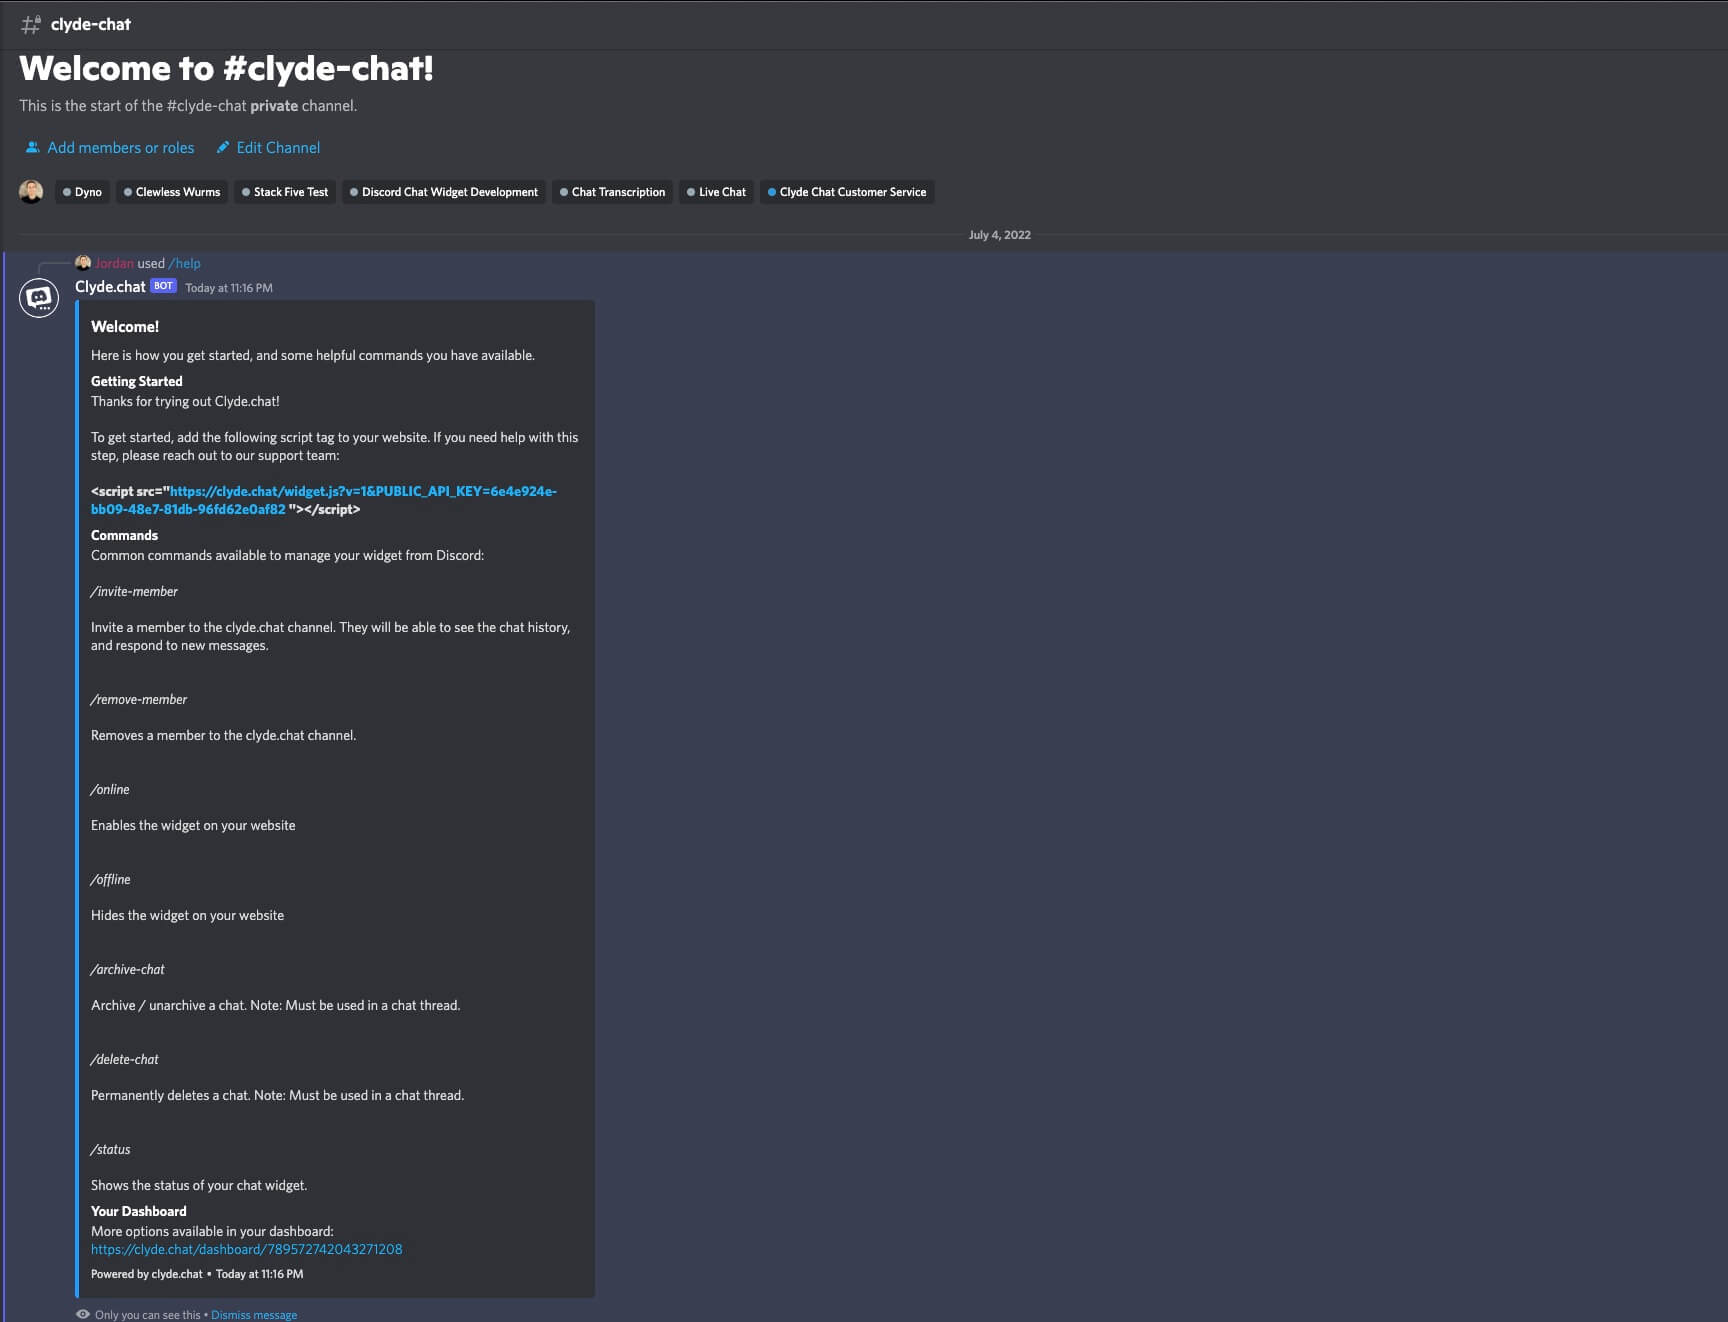Click the blue dot on Clyde Chat Customer Service role

tap(772, 192)
